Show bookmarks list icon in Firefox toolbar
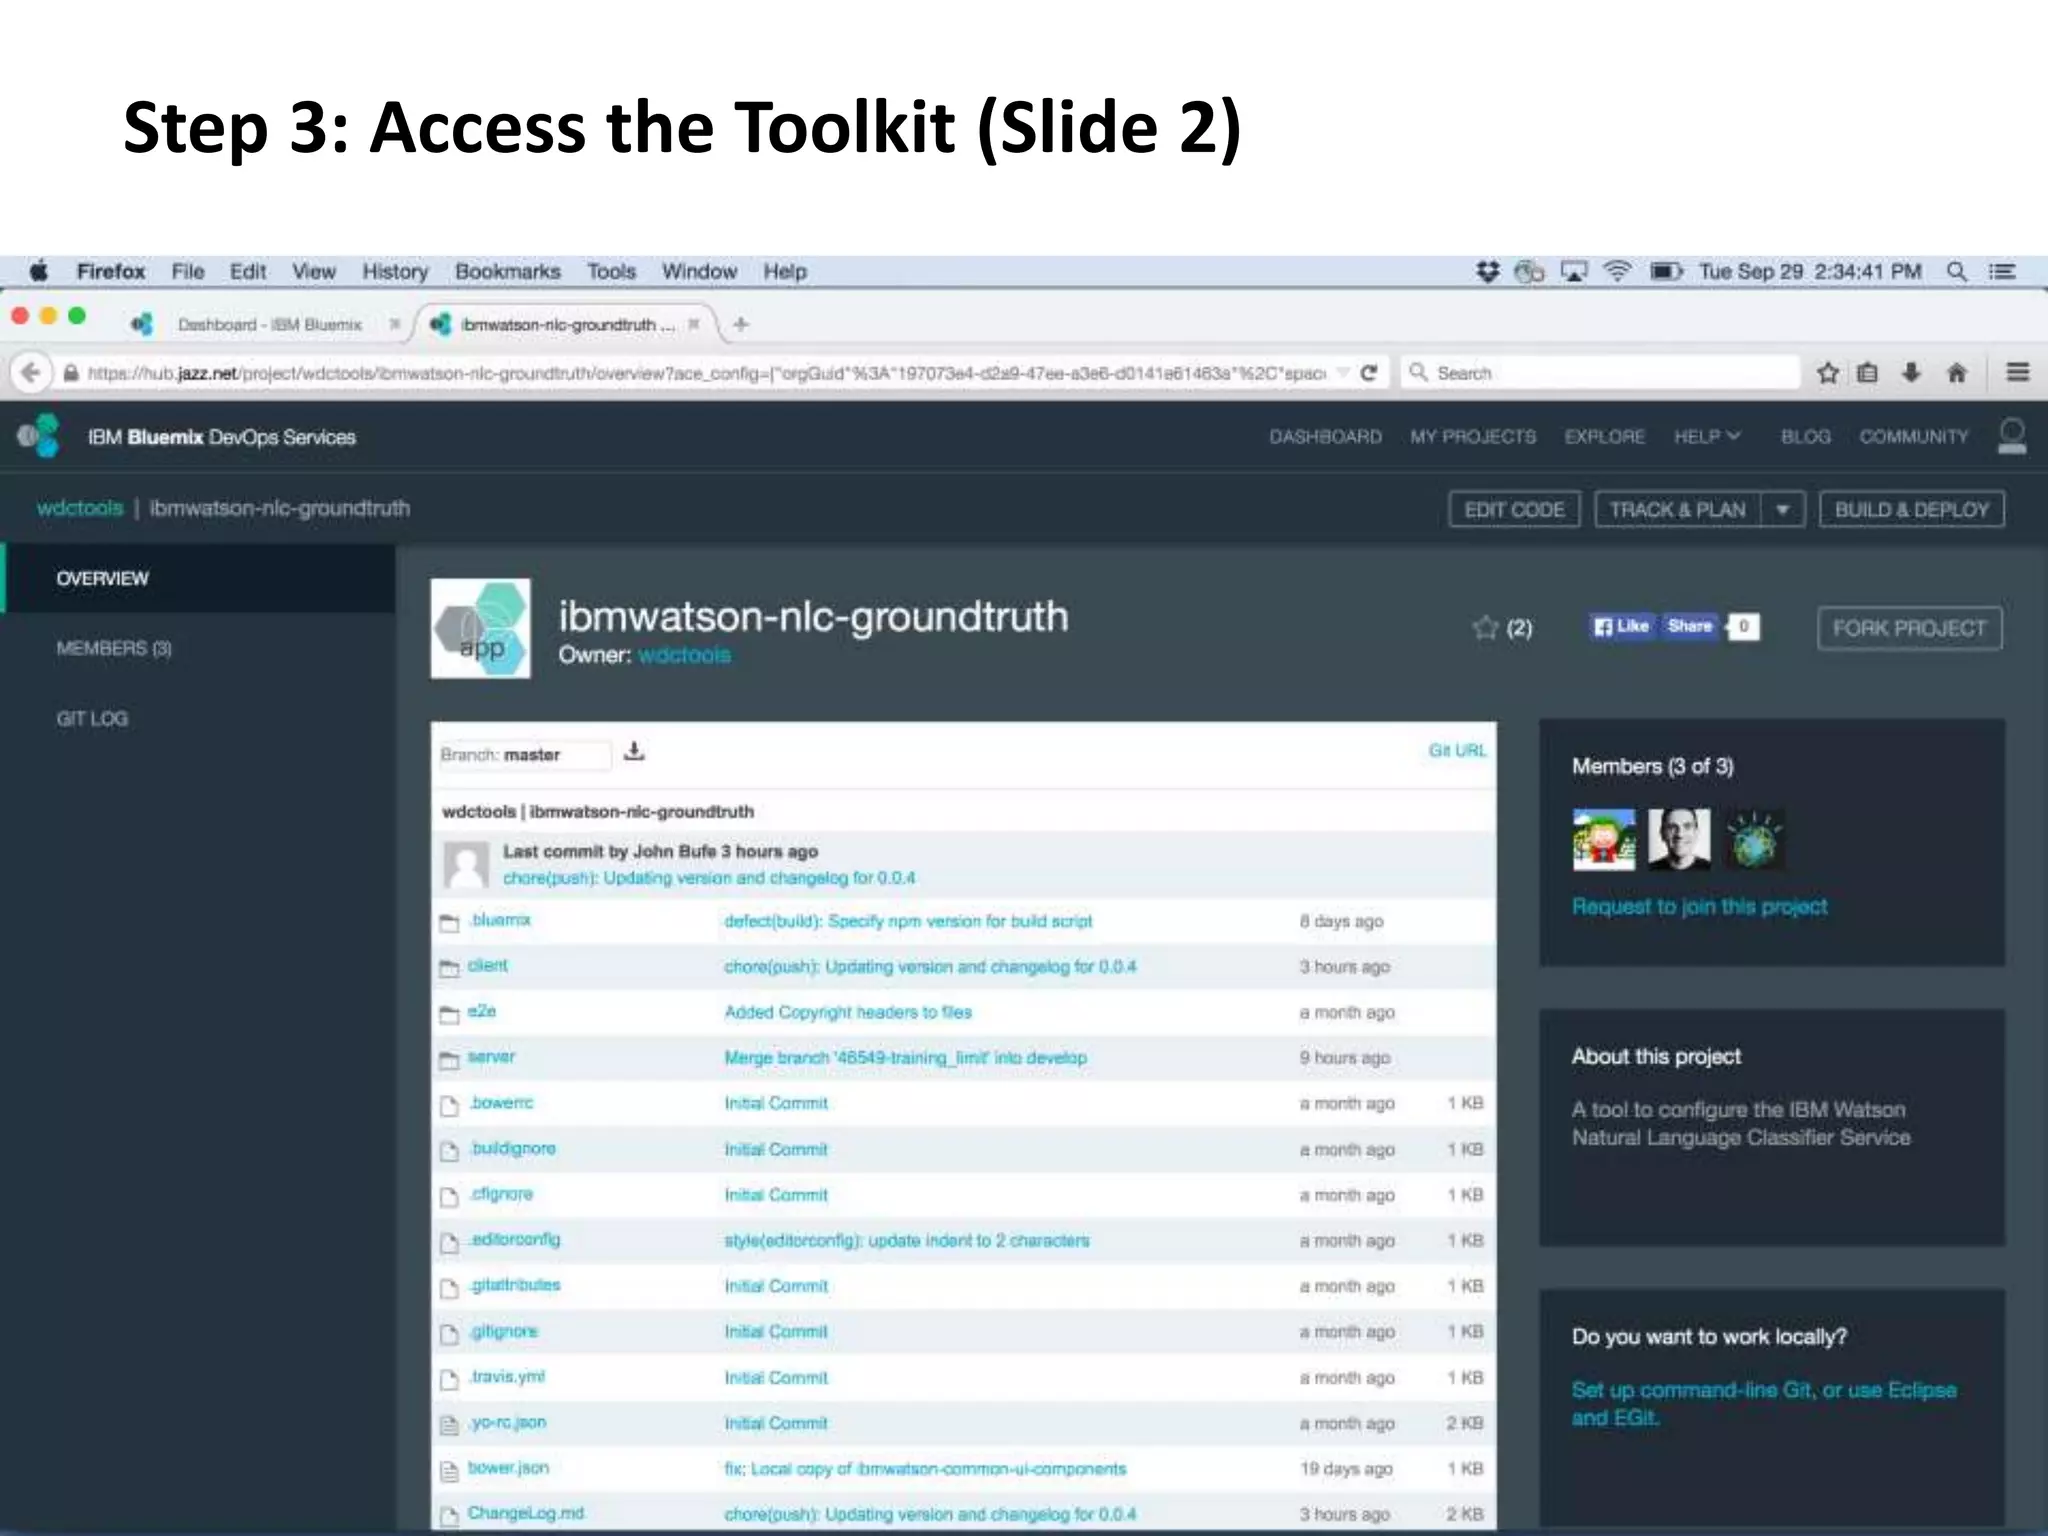Screen dimensions: 2048x1536 pyautogui.click(x=1867, y=373)
